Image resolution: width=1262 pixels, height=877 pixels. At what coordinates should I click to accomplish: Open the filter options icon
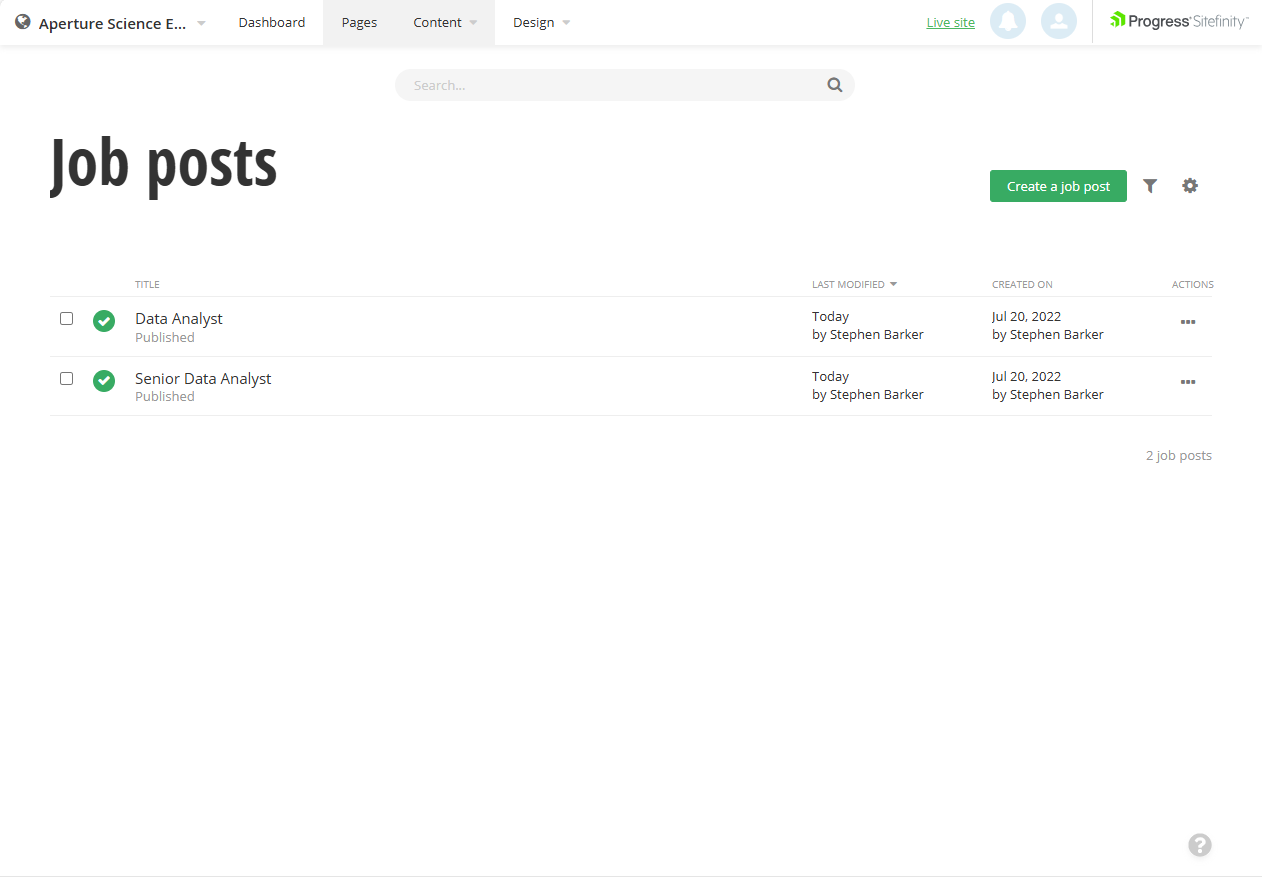click(1149, 186)
